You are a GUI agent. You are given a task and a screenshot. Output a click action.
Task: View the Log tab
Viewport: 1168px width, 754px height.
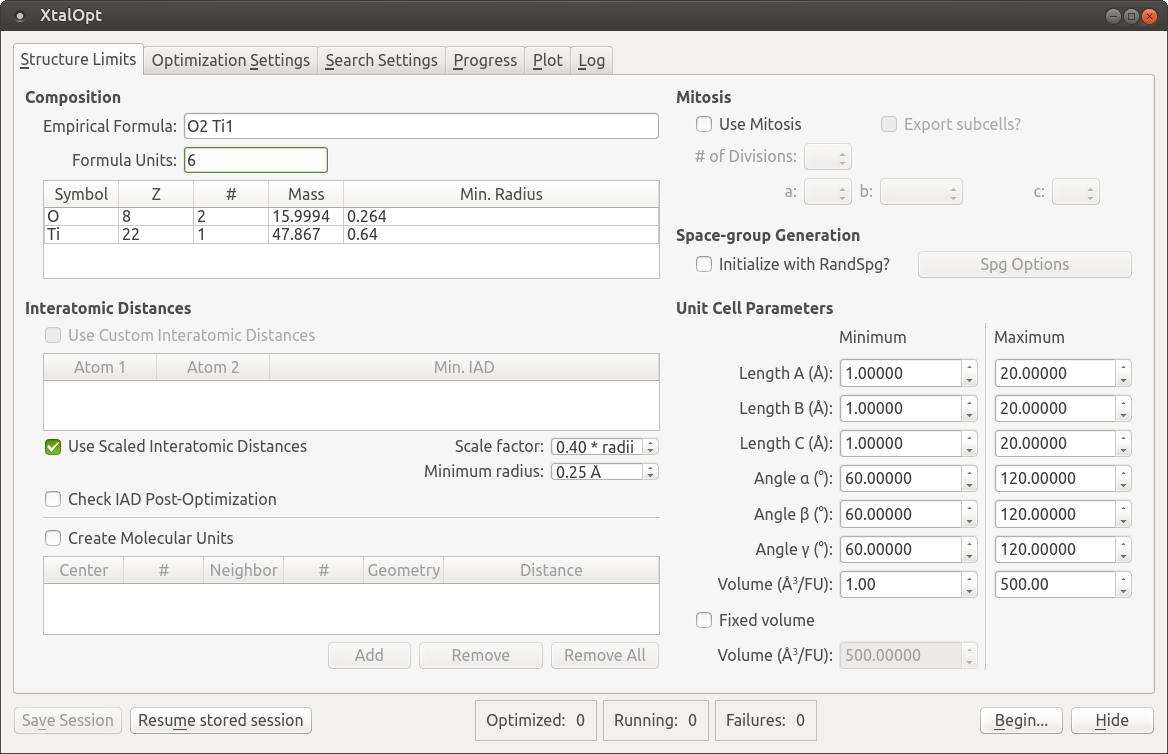(591, 60)
